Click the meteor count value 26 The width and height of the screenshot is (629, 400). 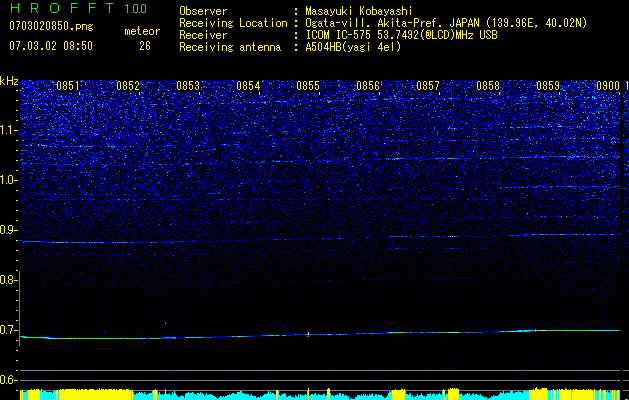pos(145,46)
